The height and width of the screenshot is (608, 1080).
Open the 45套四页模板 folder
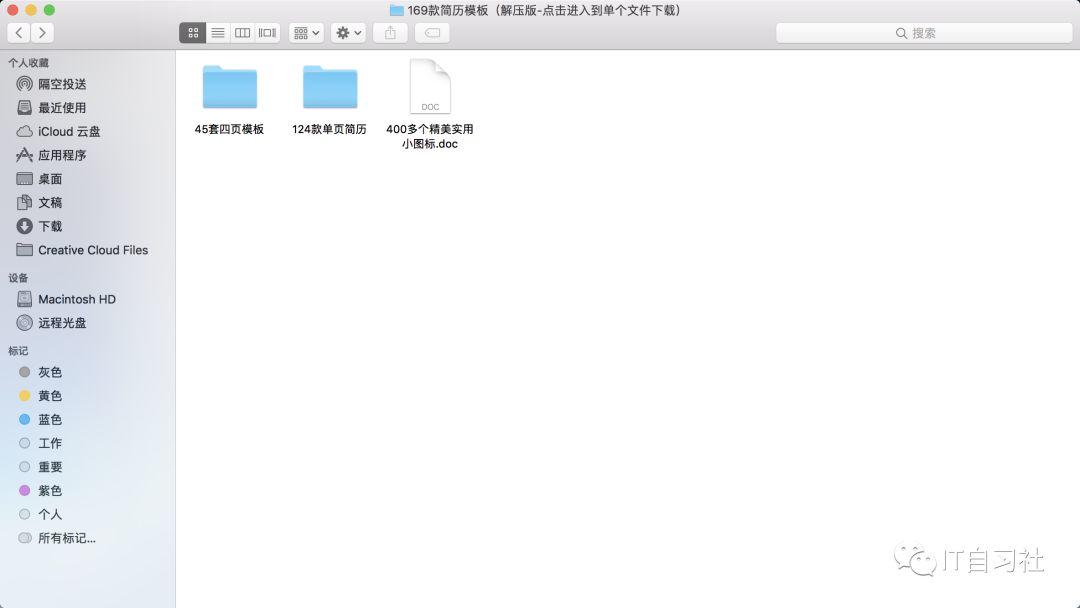[229, 86]
